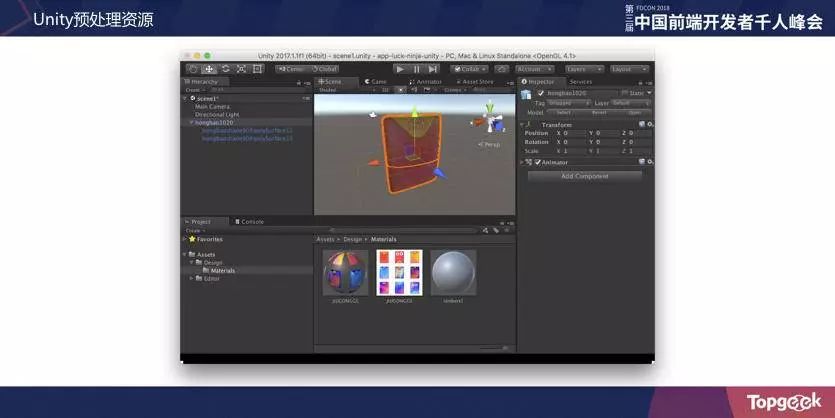Screen dimensions: 835x418
Task: Open the Hierarchy Create dropdown
Action: [194, 90]
